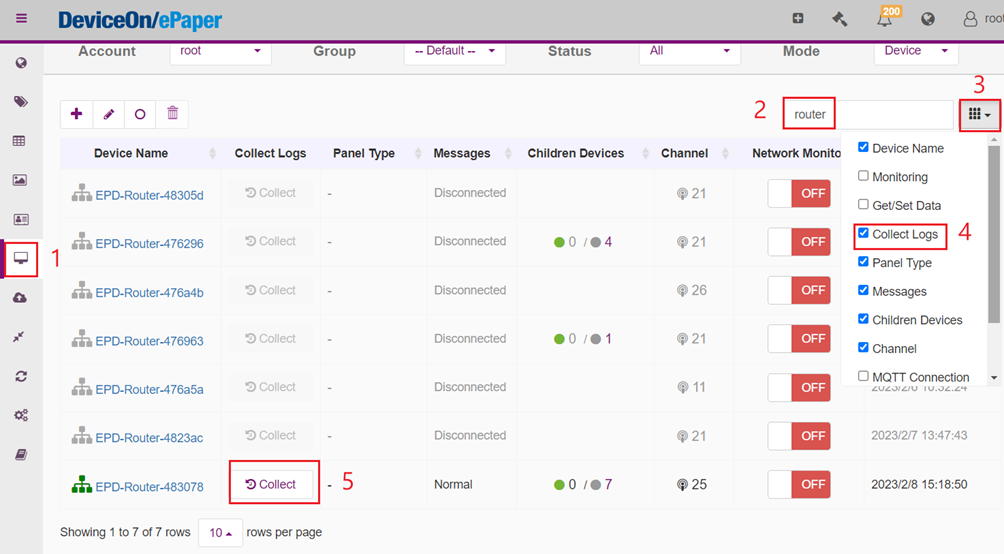This screenshot has height=554, width=1004.
Task: Click the tags icon in sidebar
Action: coord(20,102)
